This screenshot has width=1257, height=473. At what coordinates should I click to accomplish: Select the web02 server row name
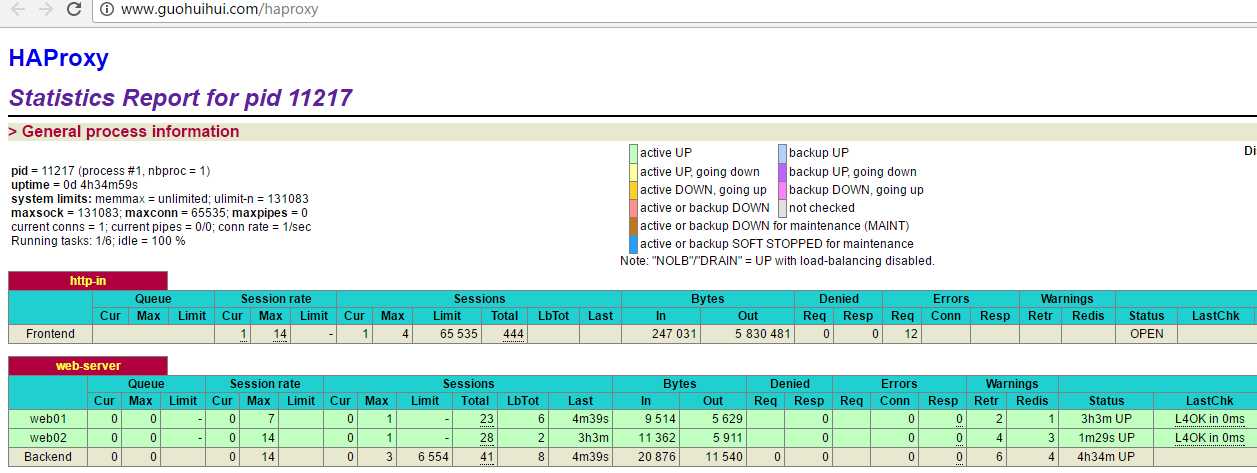tap(48, 438)
